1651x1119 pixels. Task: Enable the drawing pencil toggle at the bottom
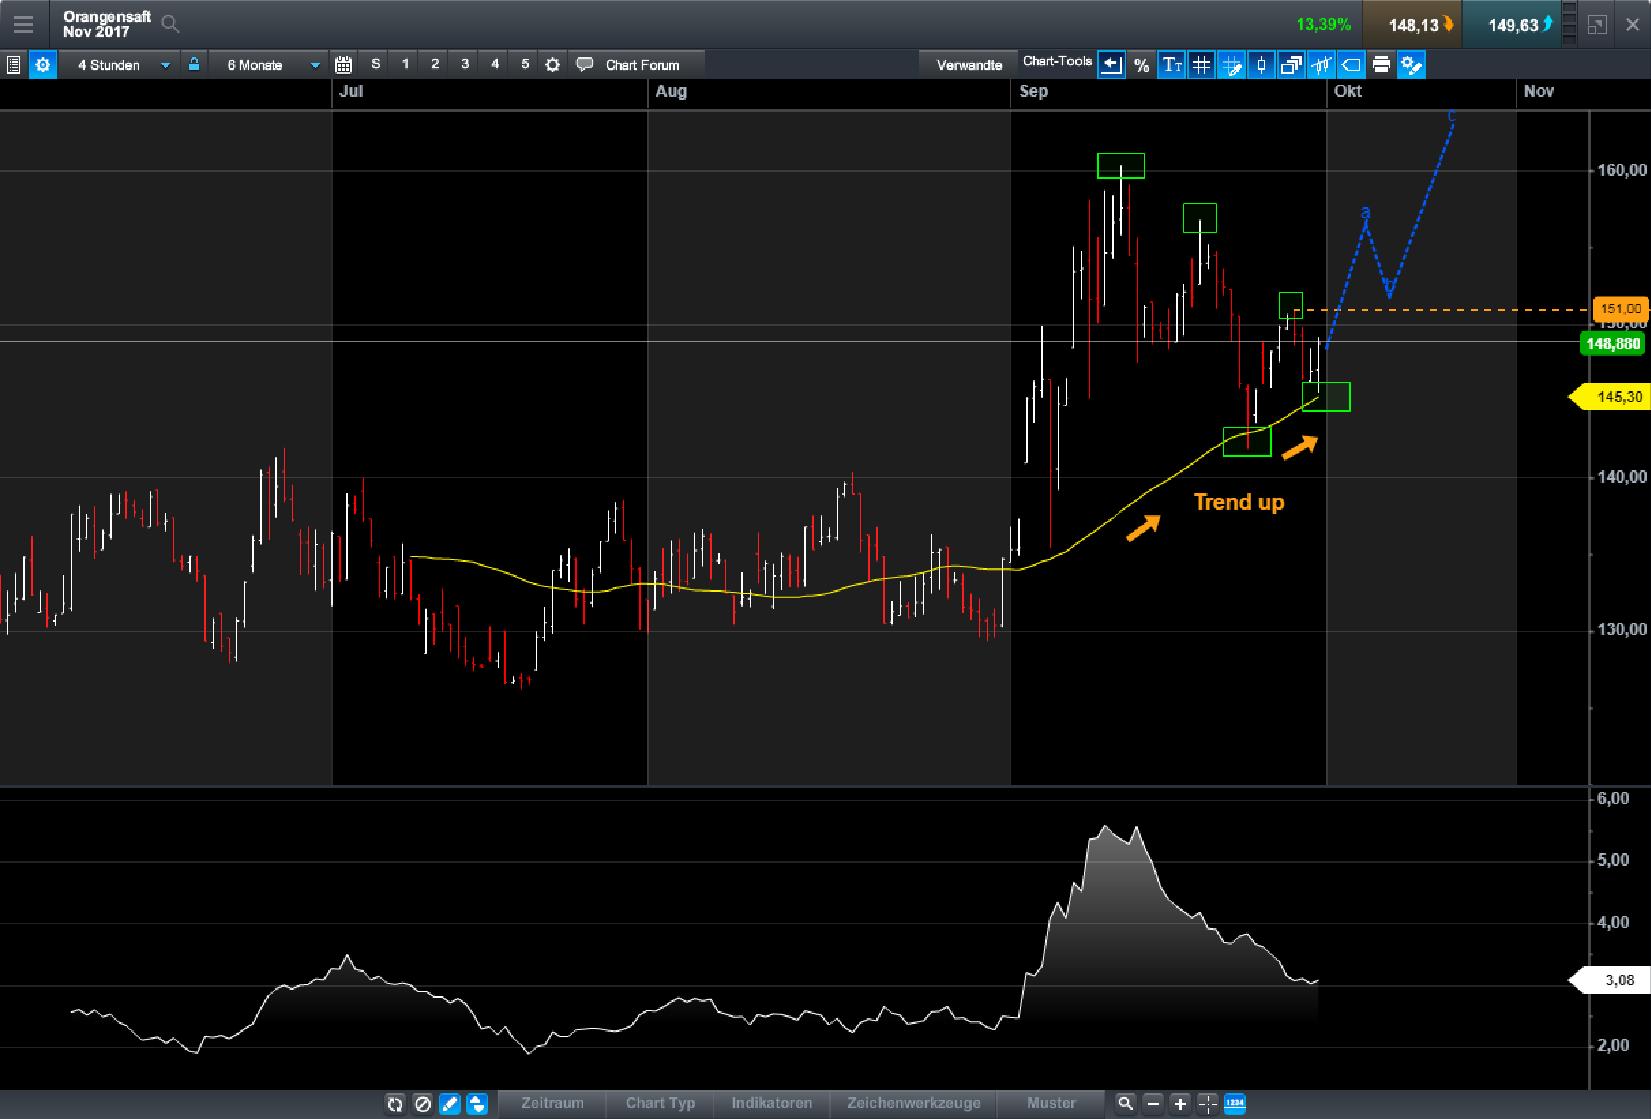click(449, 1104)
